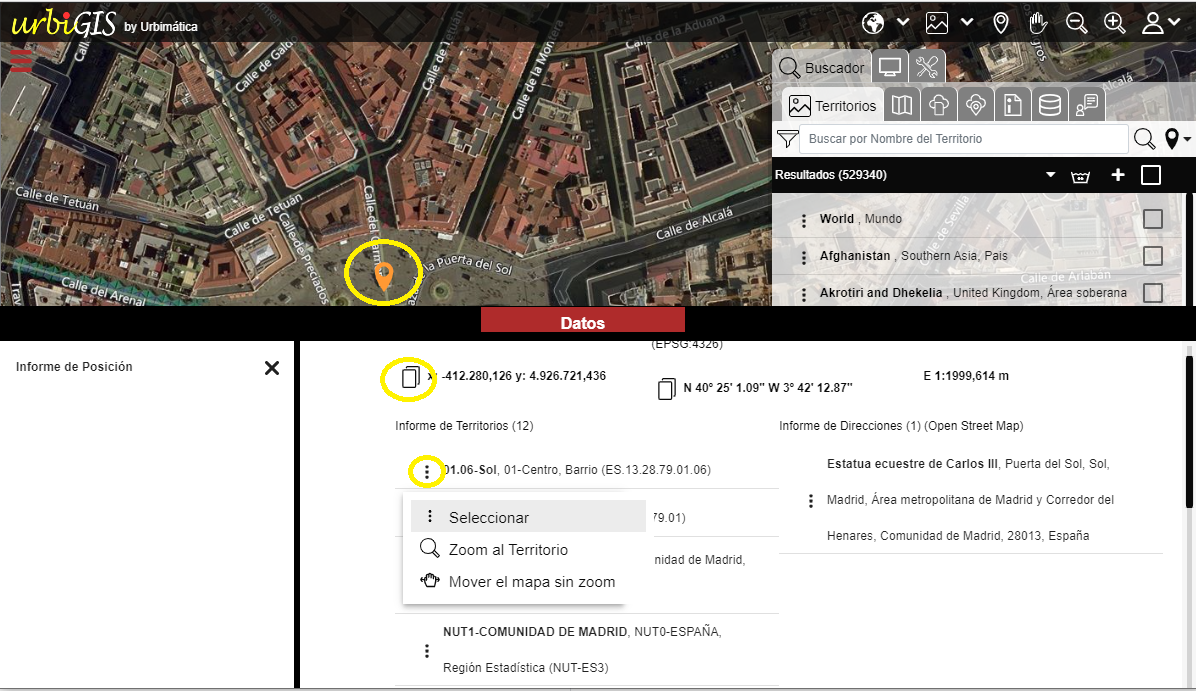Open the three-dot menu for 01.06-Sol
The height and width of the screenshot is (691, 1196).
click(426, 471)
